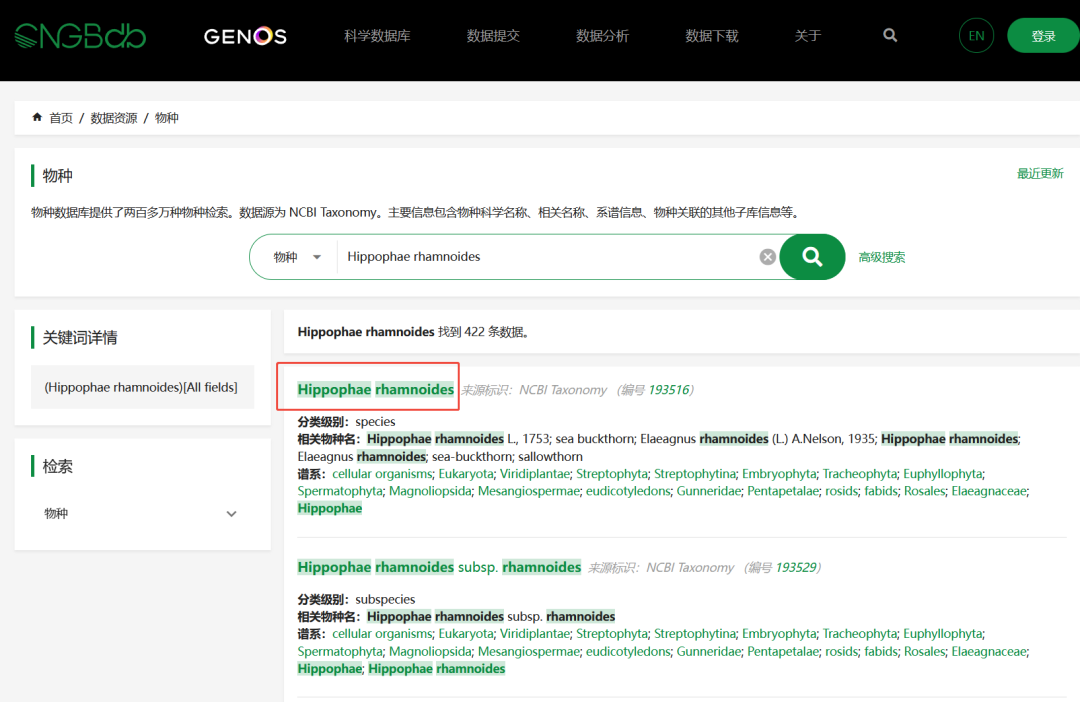Open Euphyllophyta in first result lineage
This screenshot has height=702, width=1080.
[x=943, y=474]
